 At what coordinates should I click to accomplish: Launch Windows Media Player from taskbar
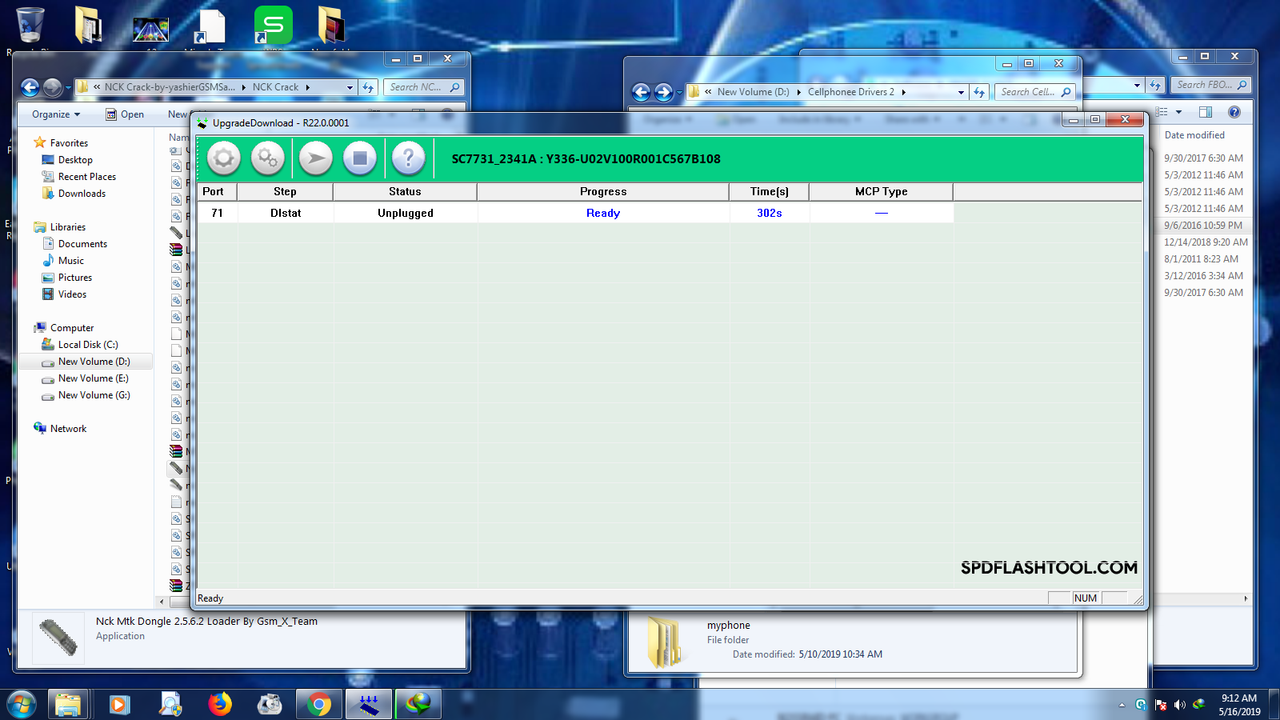pyautogui.click(x=119, y=704)
